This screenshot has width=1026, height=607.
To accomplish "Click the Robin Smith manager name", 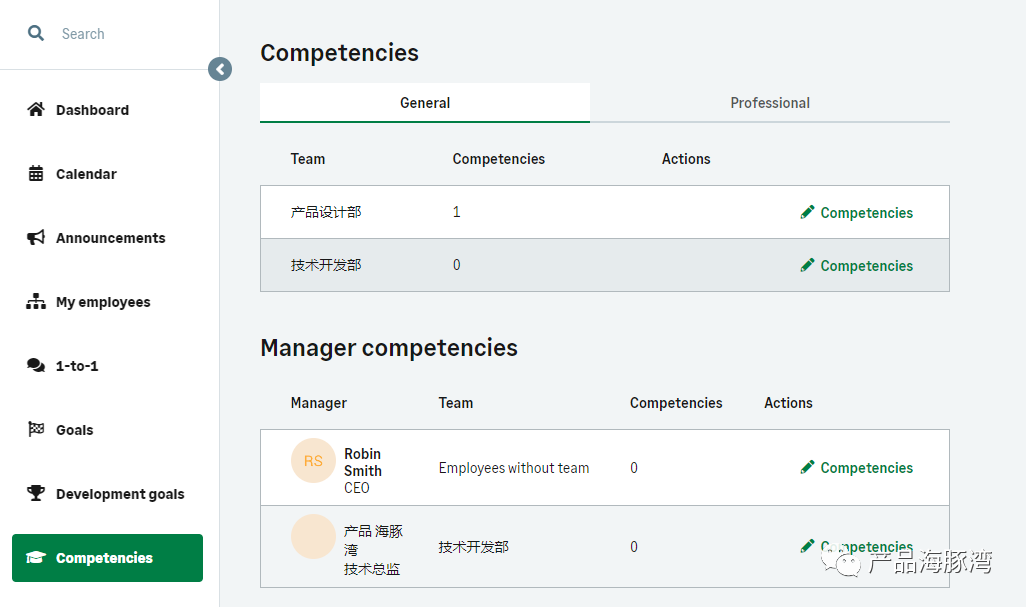I will pos(363,462).
